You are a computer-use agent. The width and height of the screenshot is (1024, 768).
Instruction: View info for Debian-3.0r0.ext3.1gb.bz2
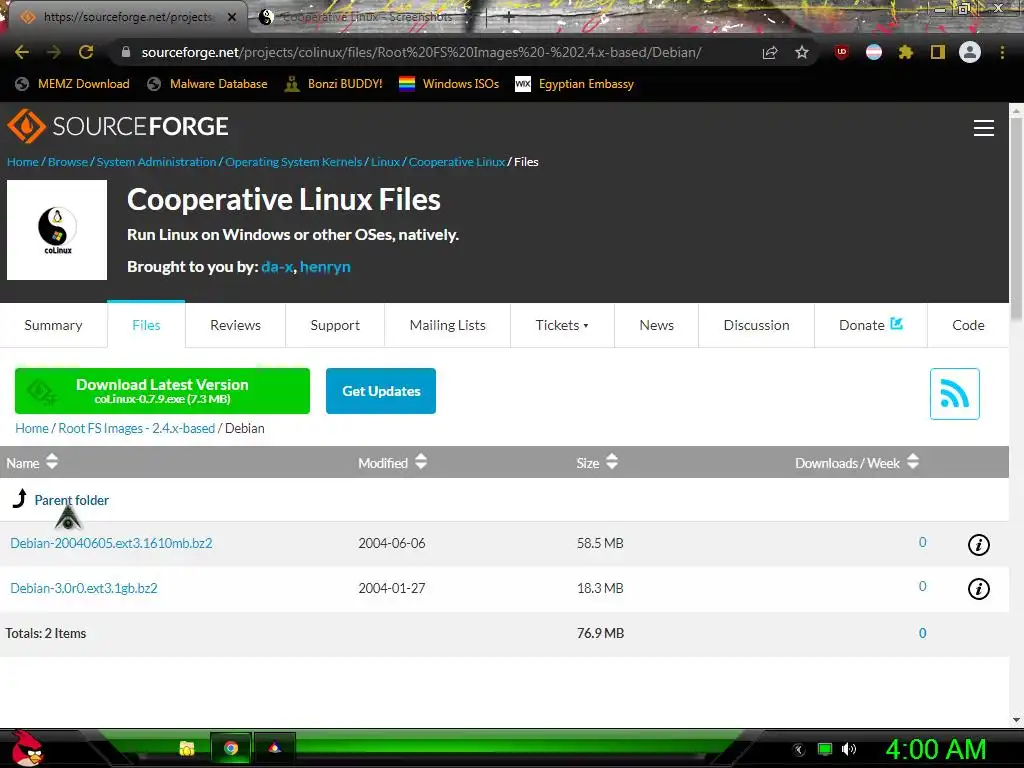tap(978, 588)
